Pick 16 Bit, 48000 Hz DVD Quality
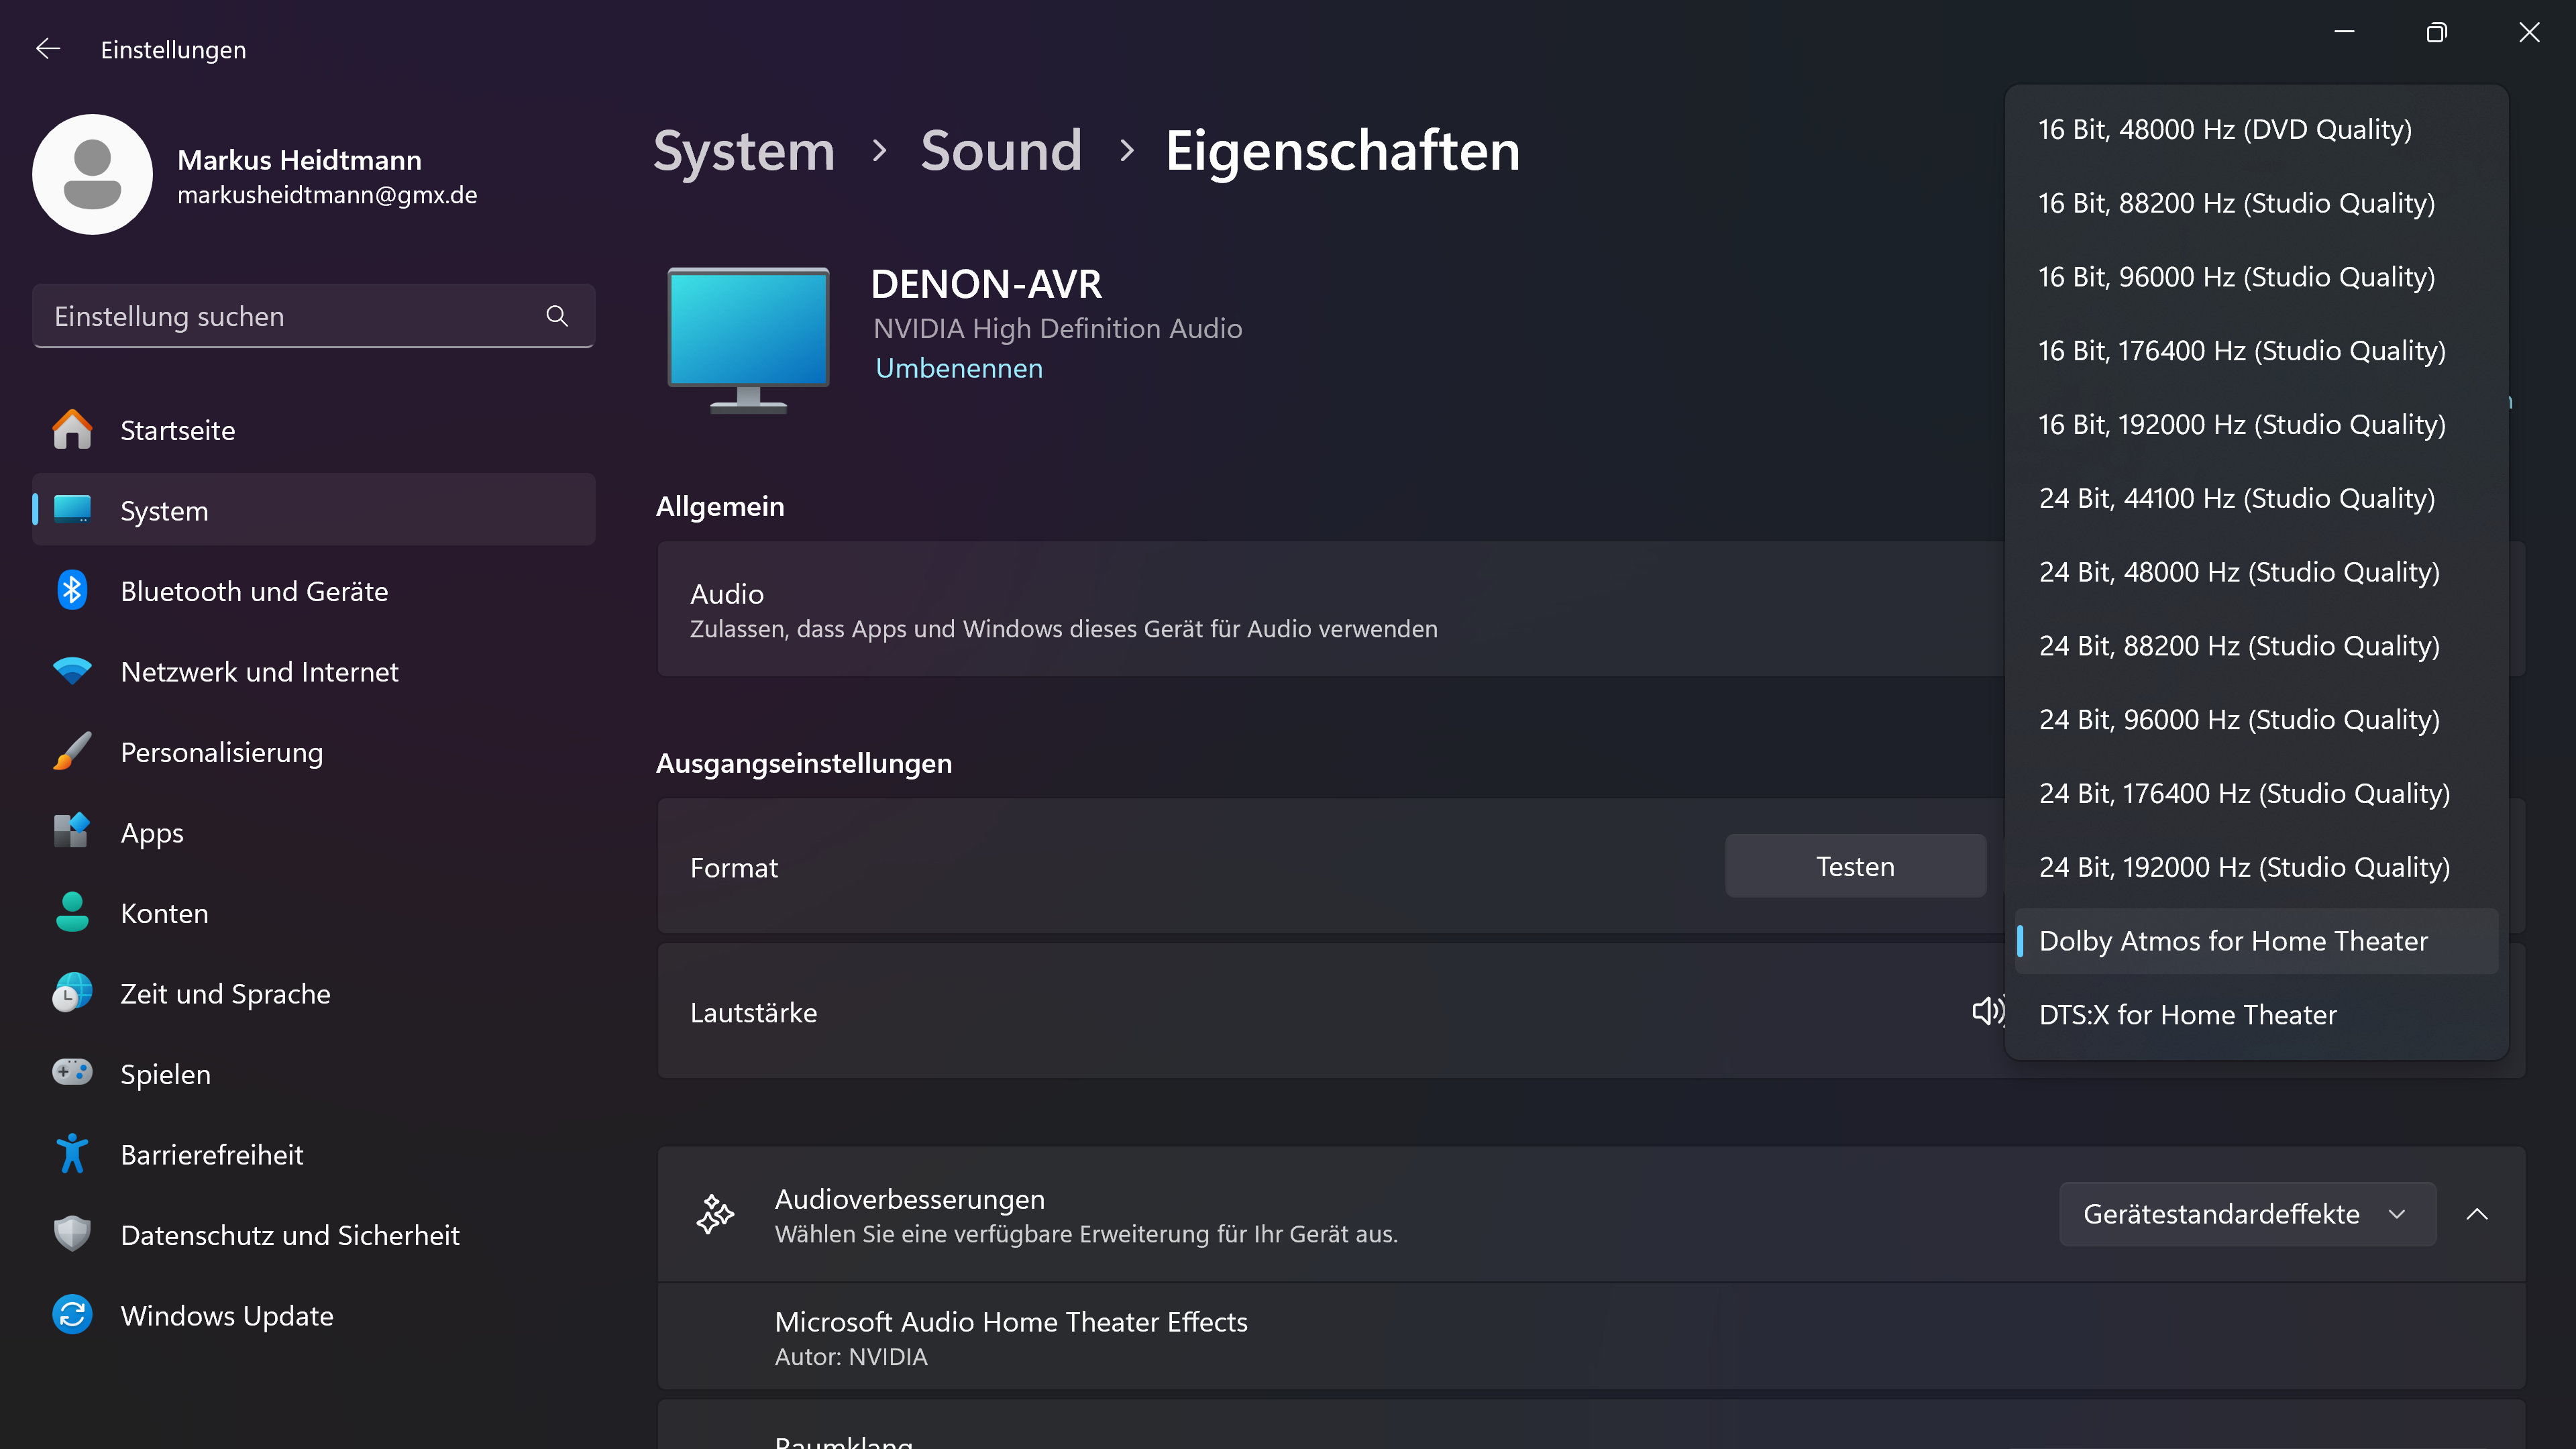The image size is (2576, 1449). pyautogui.click(x=2224, y=129)
